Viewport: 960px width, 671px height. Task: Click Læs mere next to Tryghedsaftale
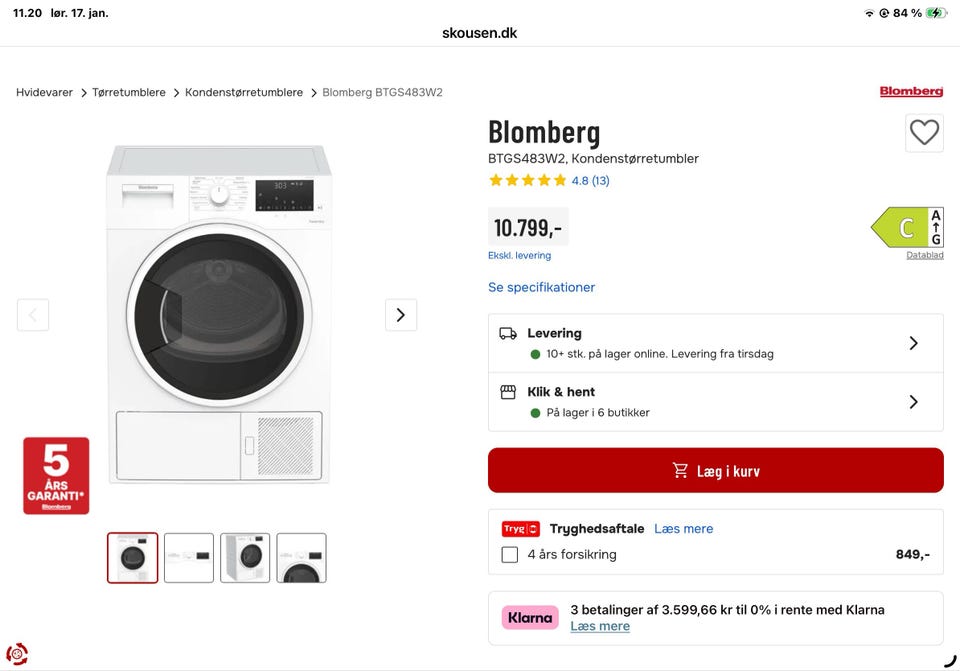point(683,529)
